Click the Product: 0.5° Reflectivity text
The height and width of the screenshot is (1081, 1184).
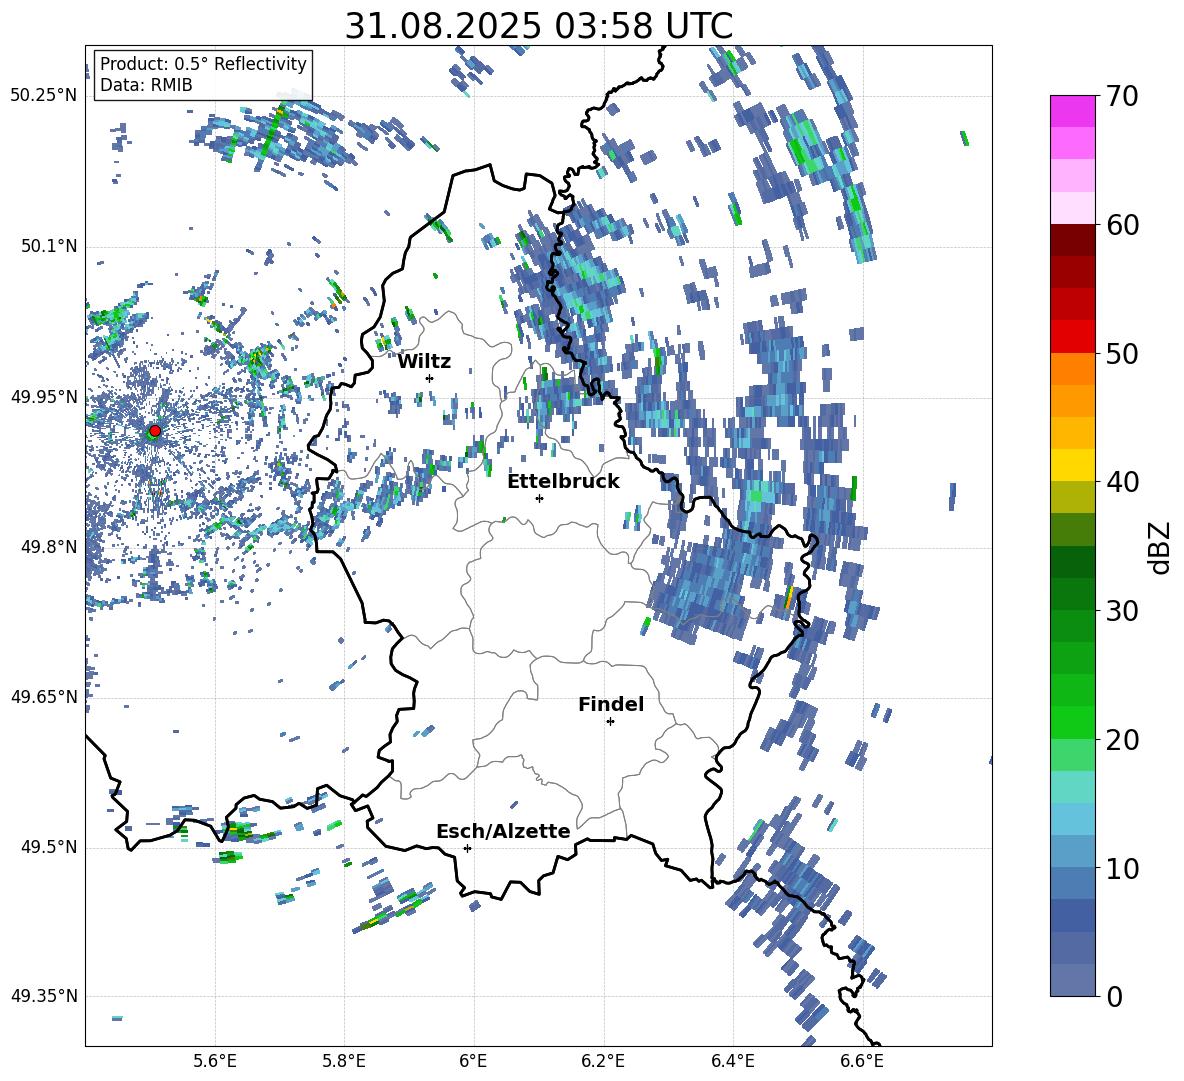[x=203, y=64]
